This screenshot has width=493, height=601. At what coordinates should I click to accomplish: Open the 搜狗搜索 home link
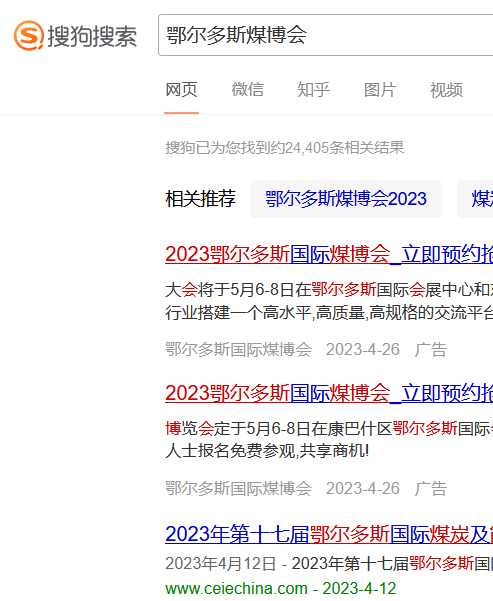point(76,36)
